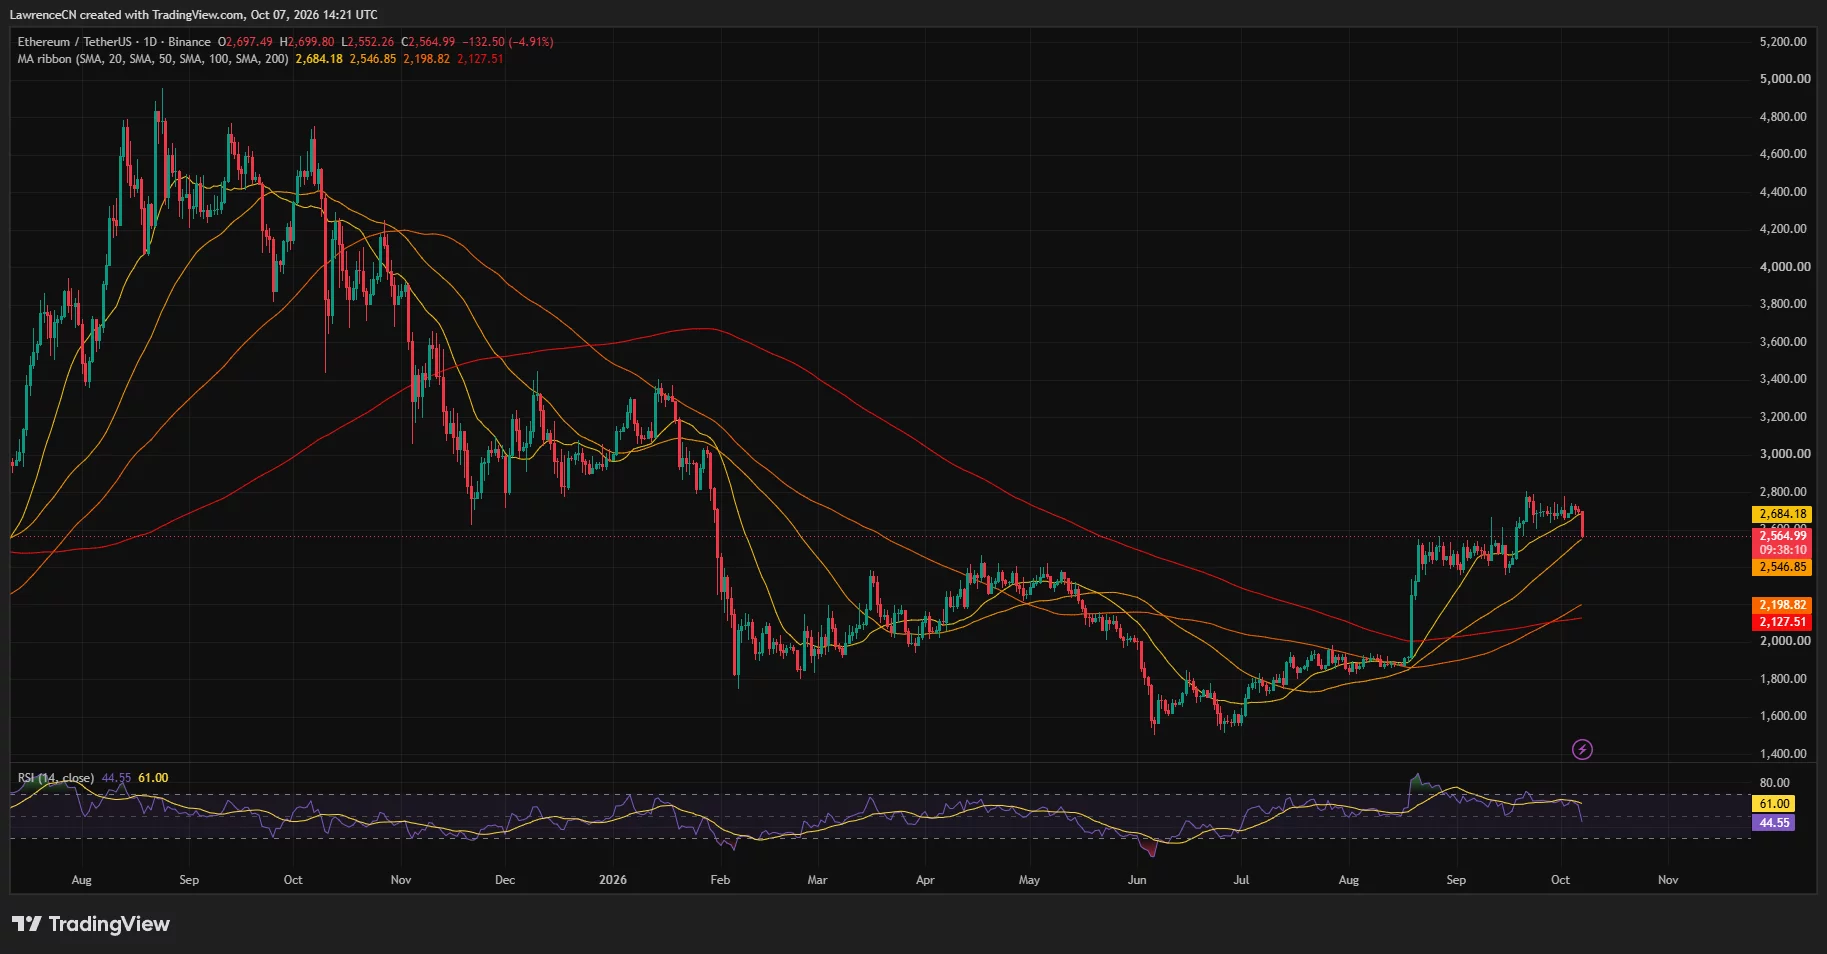Image resolution: width=1827 pixels, height=954 pixels.
Task: Click the 2,684.18 value in MA ribbon legend
Action: 319,59
